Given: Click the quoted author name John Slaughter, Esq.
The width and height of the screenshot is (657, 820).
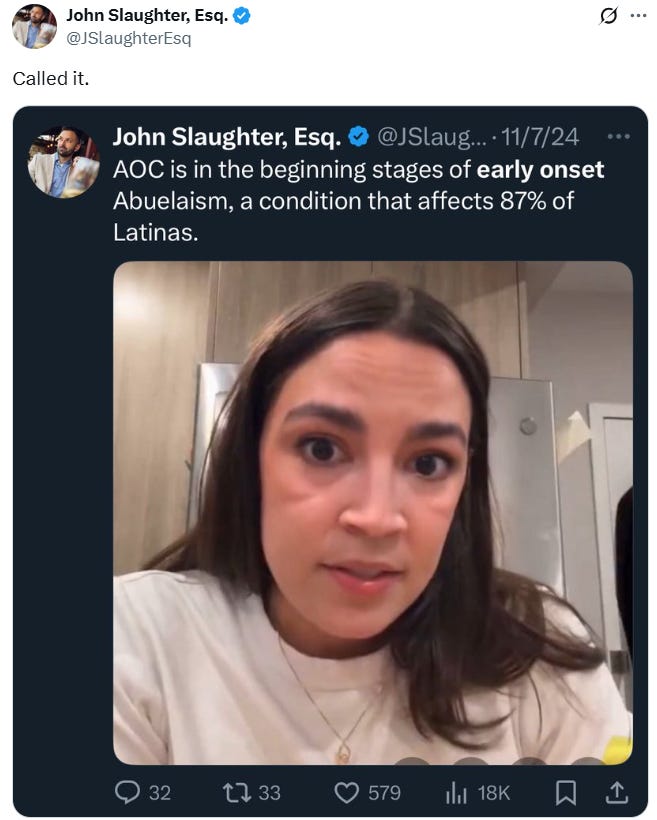Looking at the screenshot, I should 227,137.
